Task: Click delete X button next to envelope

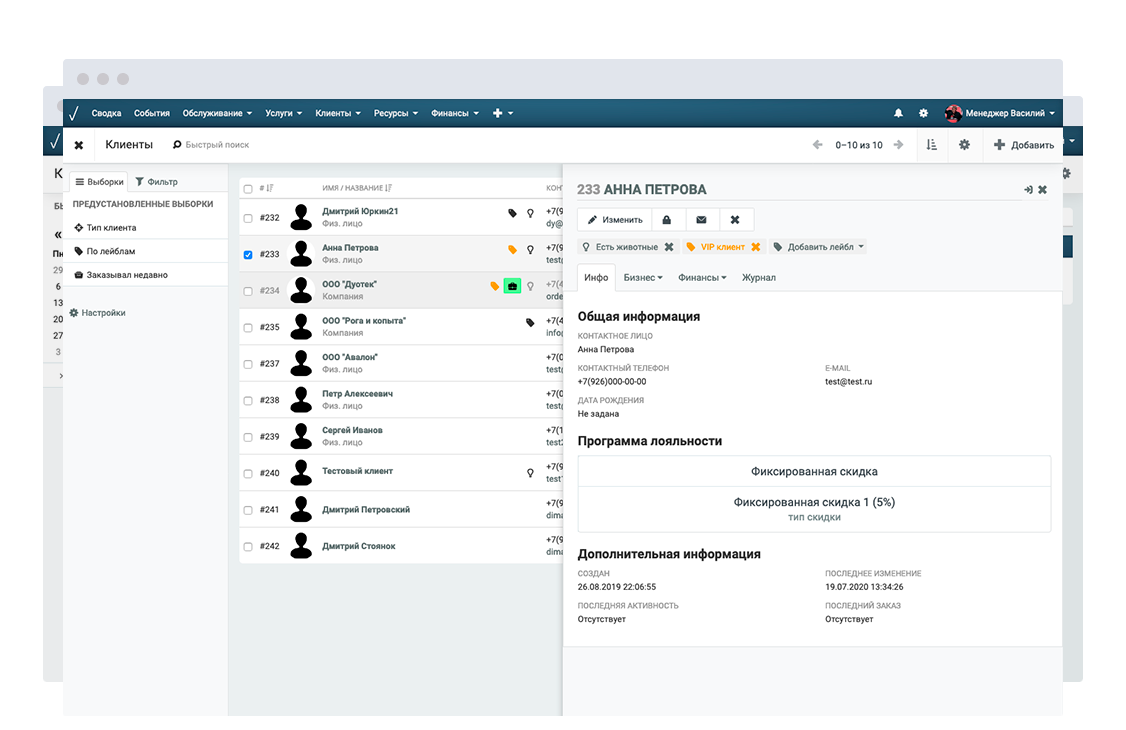Action: [x=735, y=220]
